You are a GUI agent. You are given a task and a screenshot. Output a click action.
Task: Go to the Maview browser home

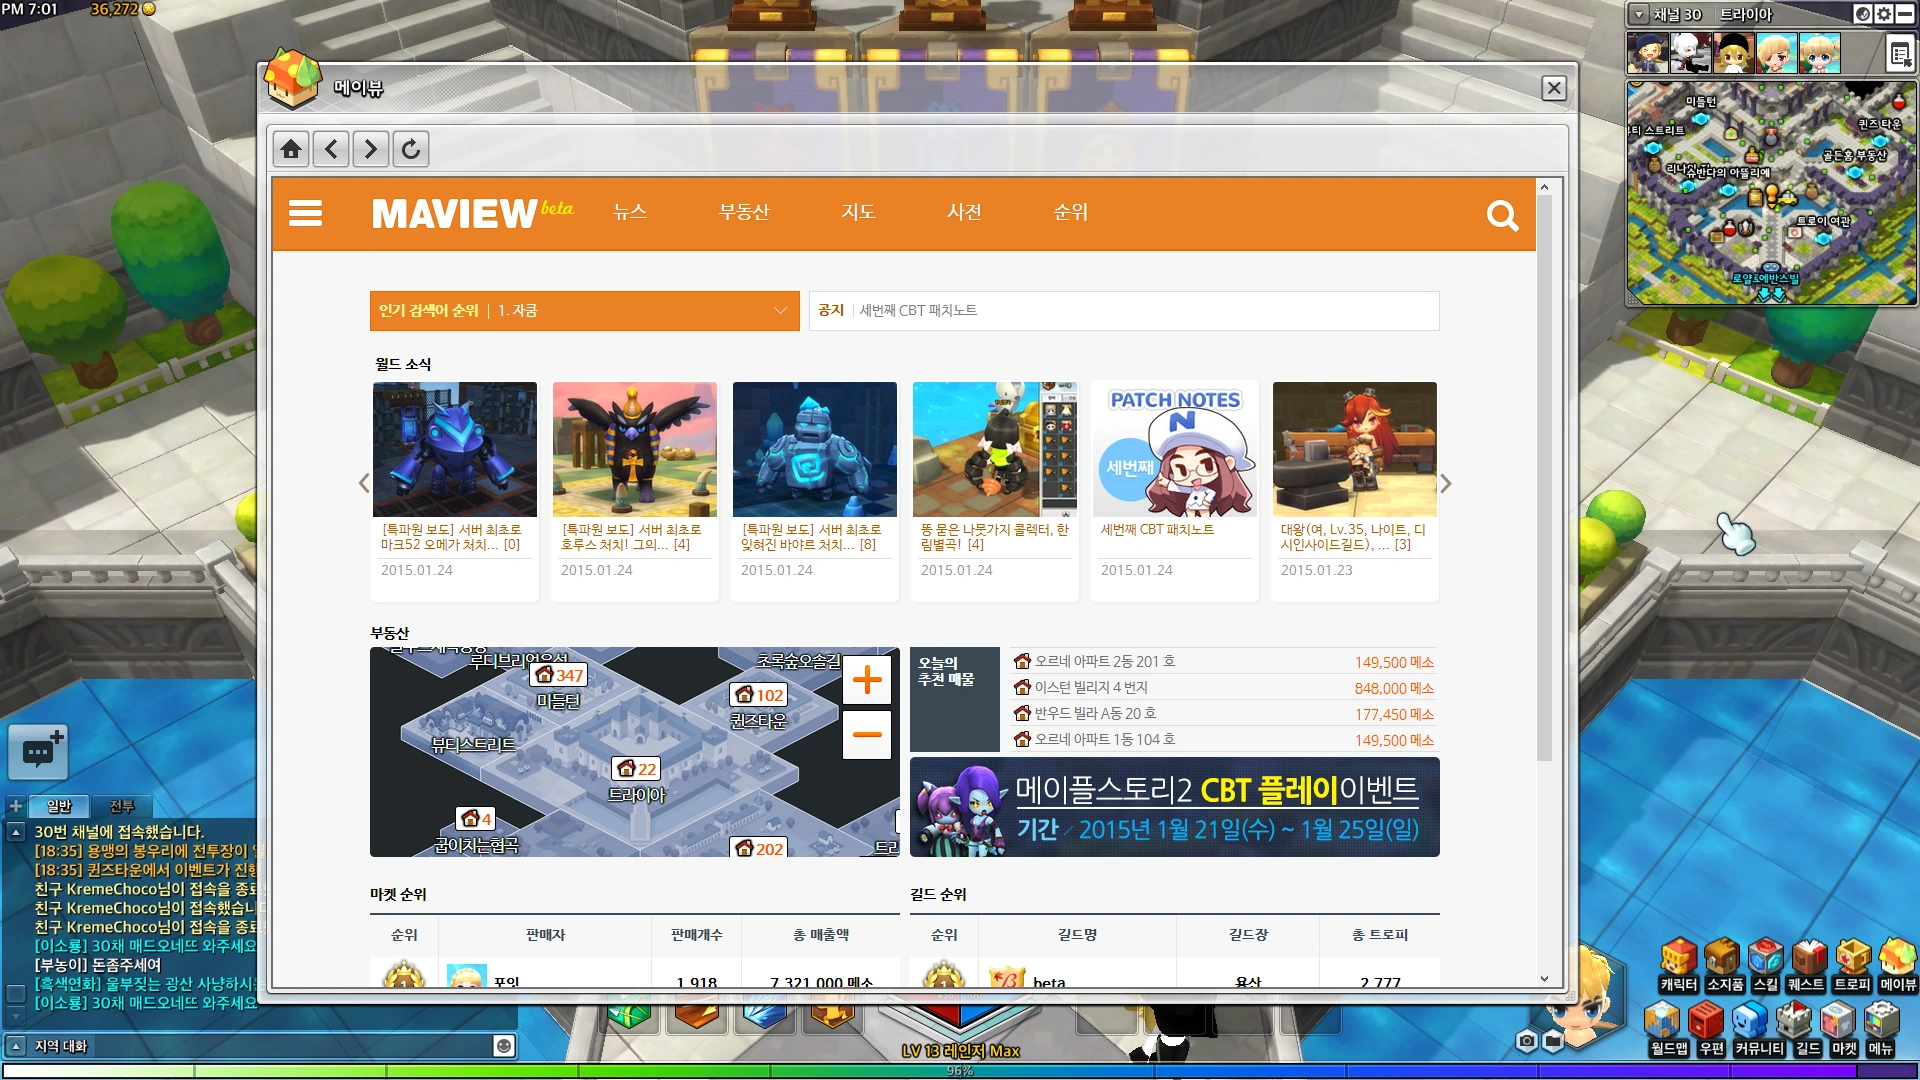(x=291, y=150)
